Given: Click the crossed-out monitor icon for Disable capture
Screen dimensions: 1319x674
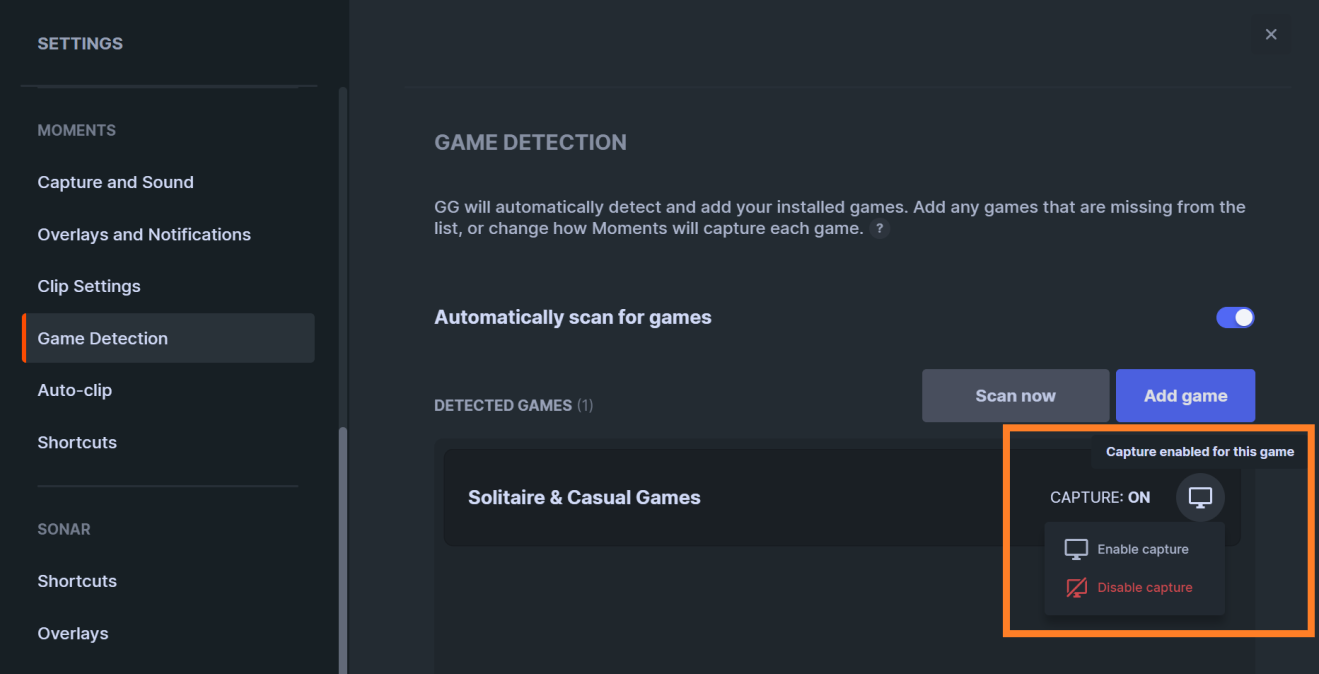Looking at the screenshot, I should click(x=1076, y=587).
